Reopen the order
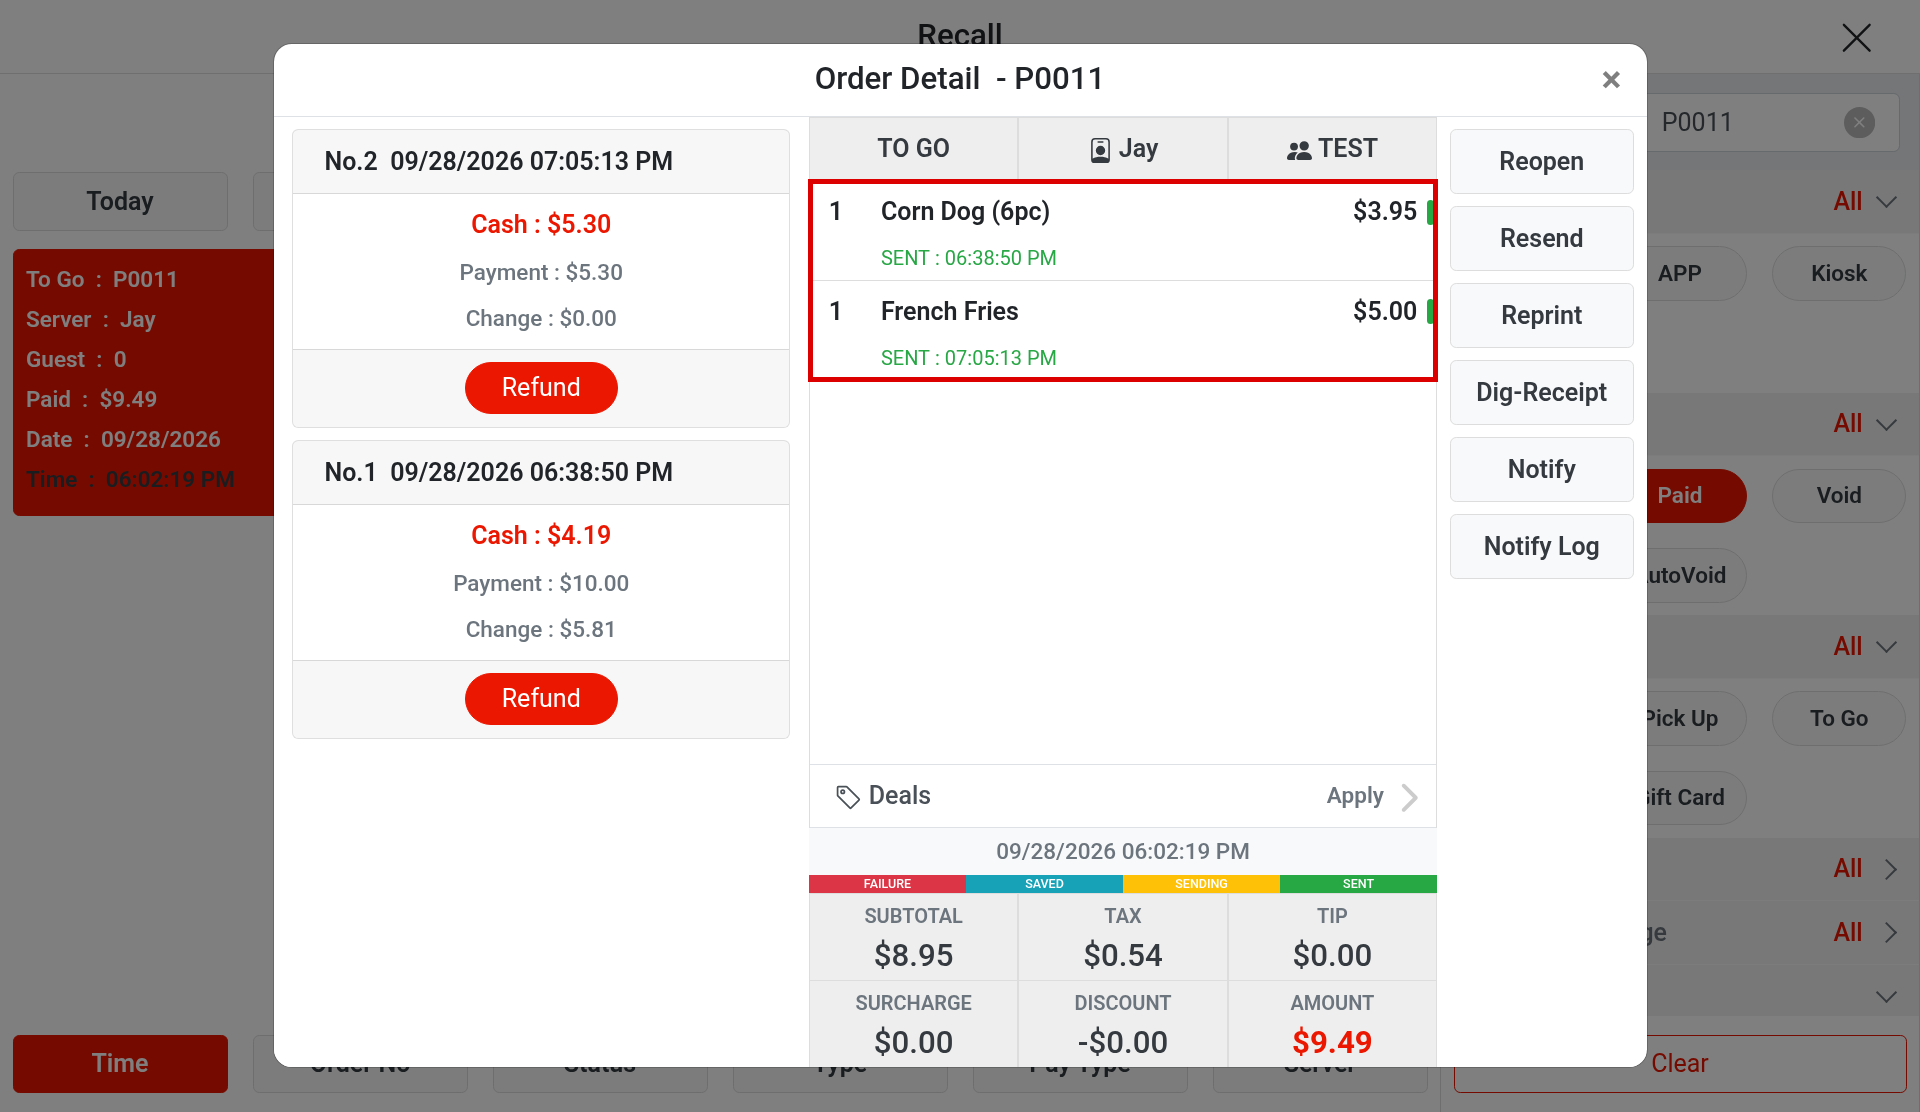Viewport: 1920px width, 1112px height. click(x=1541, y=162)
